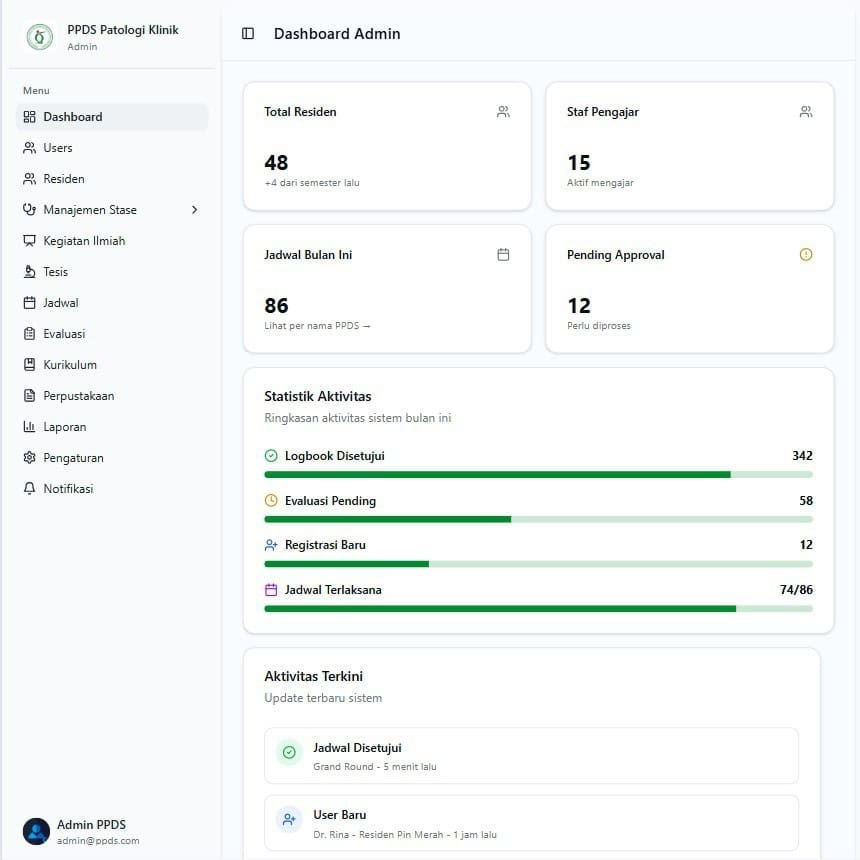The width and height of the screenshot is (860, 860).
Task: Click the Evaluasi Pending clock icon
Action: pyautogui.click(x=271, y=500)
